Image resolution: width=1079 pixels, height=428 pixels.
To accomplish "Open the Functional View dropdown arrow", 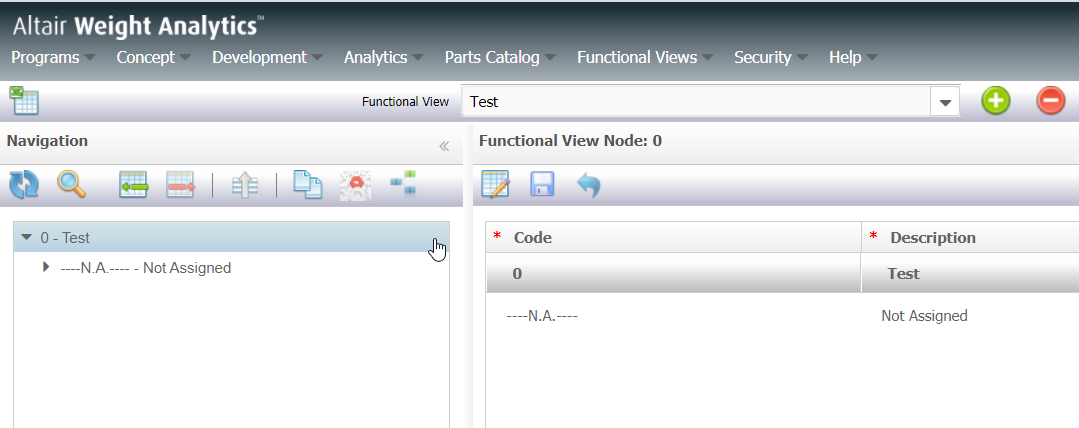I will coord(944,102).
